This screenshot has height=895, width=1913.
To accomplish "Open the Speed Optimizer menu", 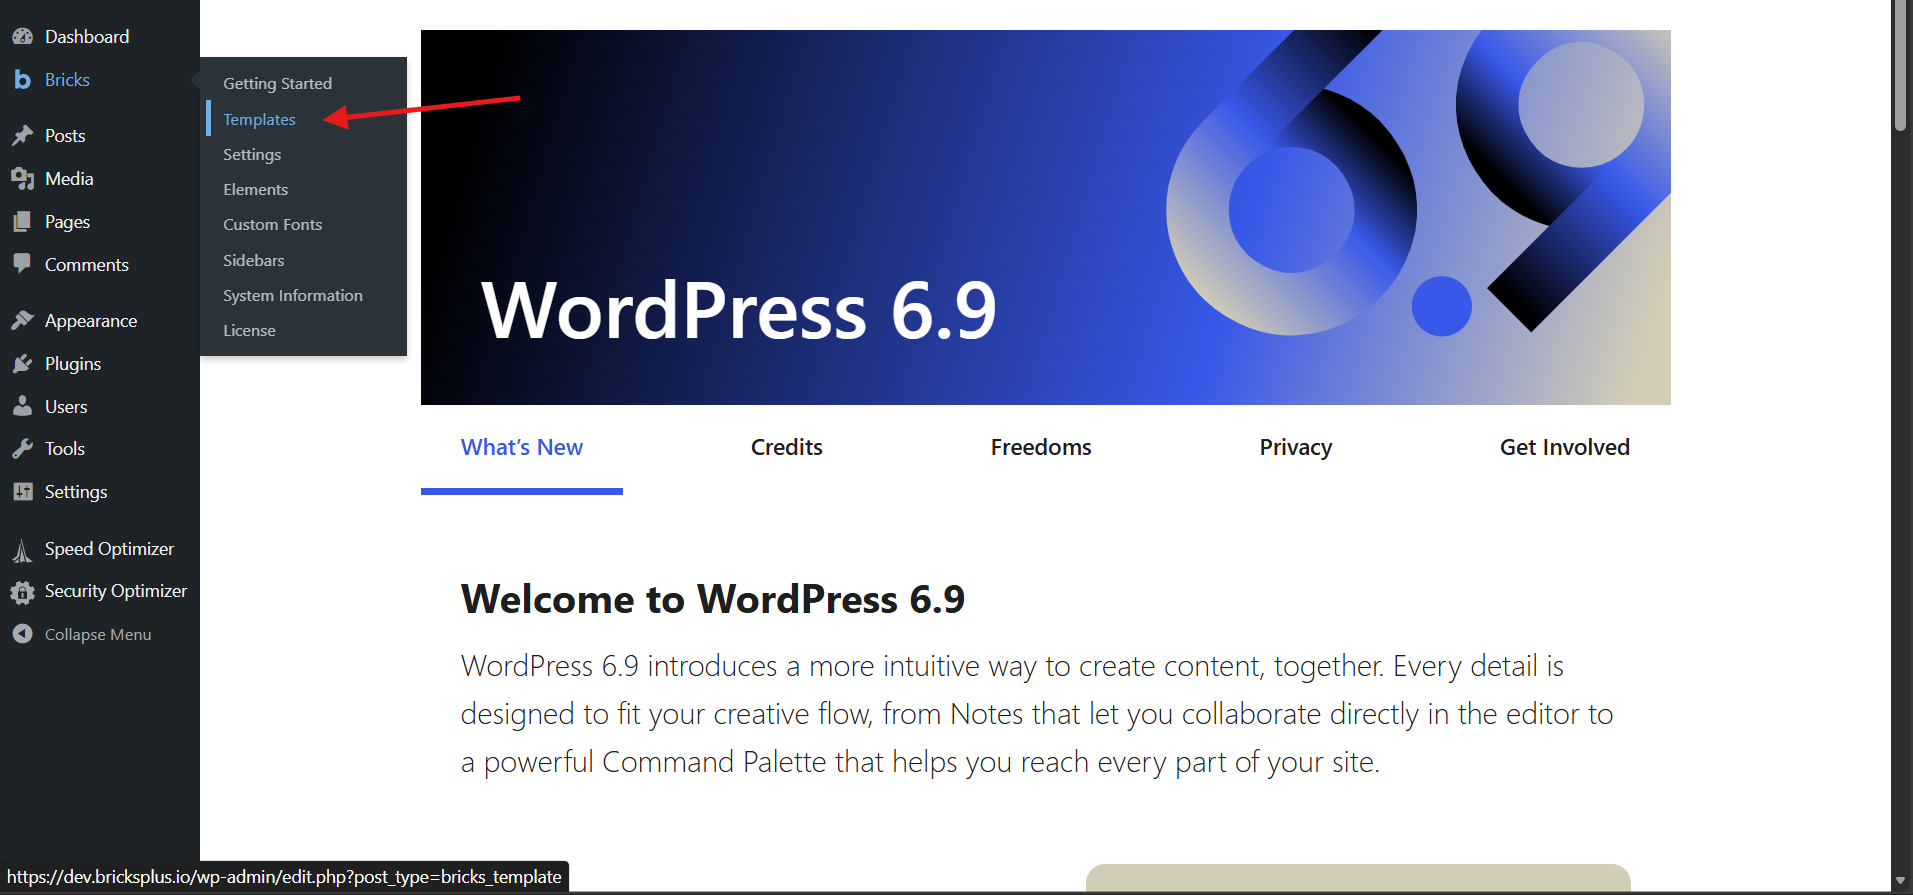I will pos(109,549).
